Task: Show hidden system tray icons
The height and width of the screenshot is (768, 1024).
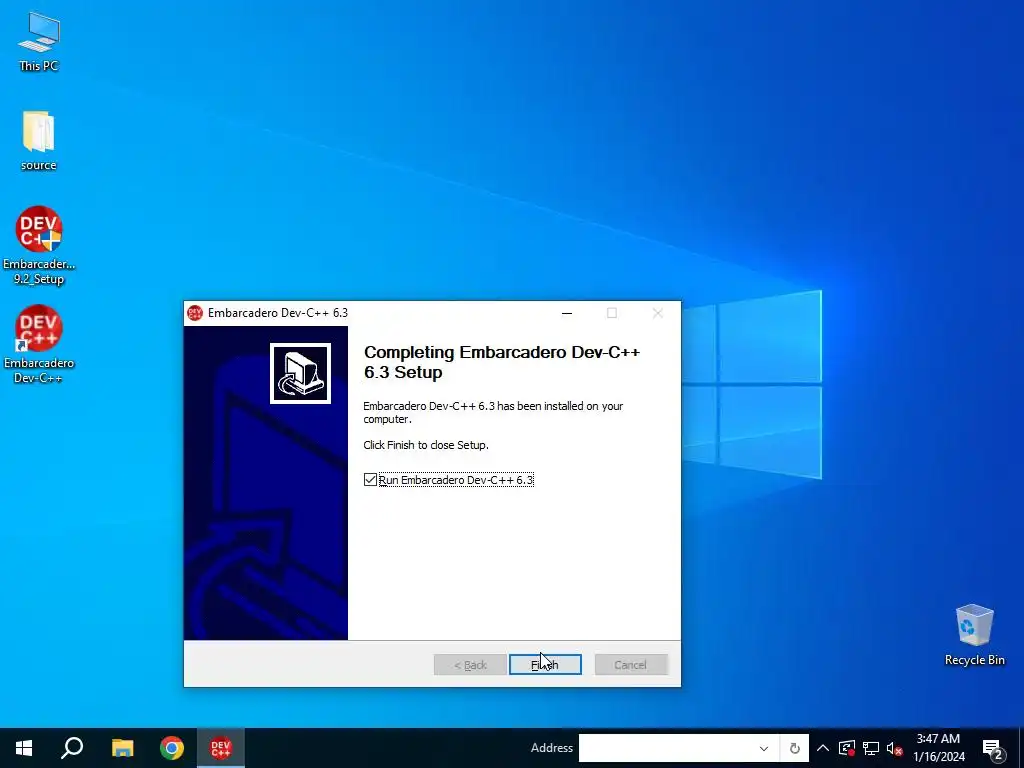Action: (x=823, y=748)
